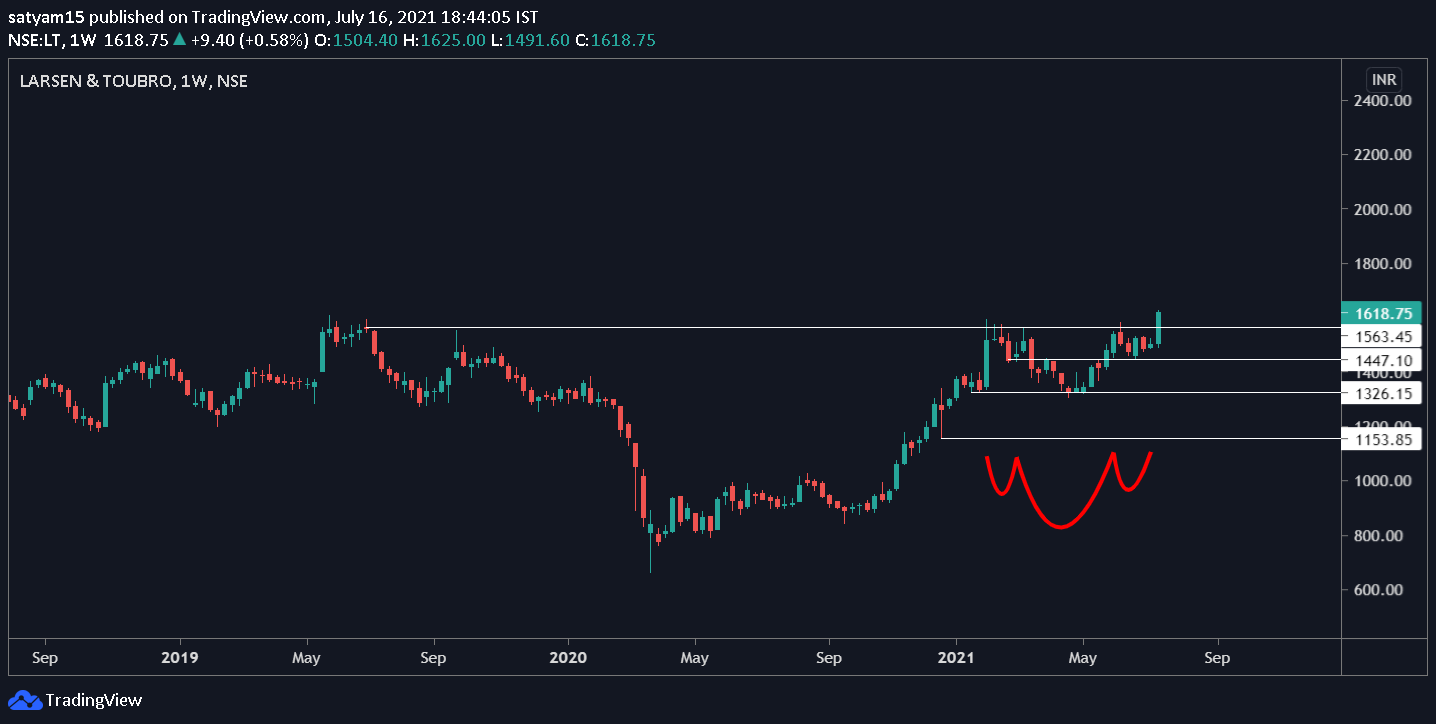Click the TradingView logo icon
This screenshot has width=1436, height=724.
(x=25, y=700)
